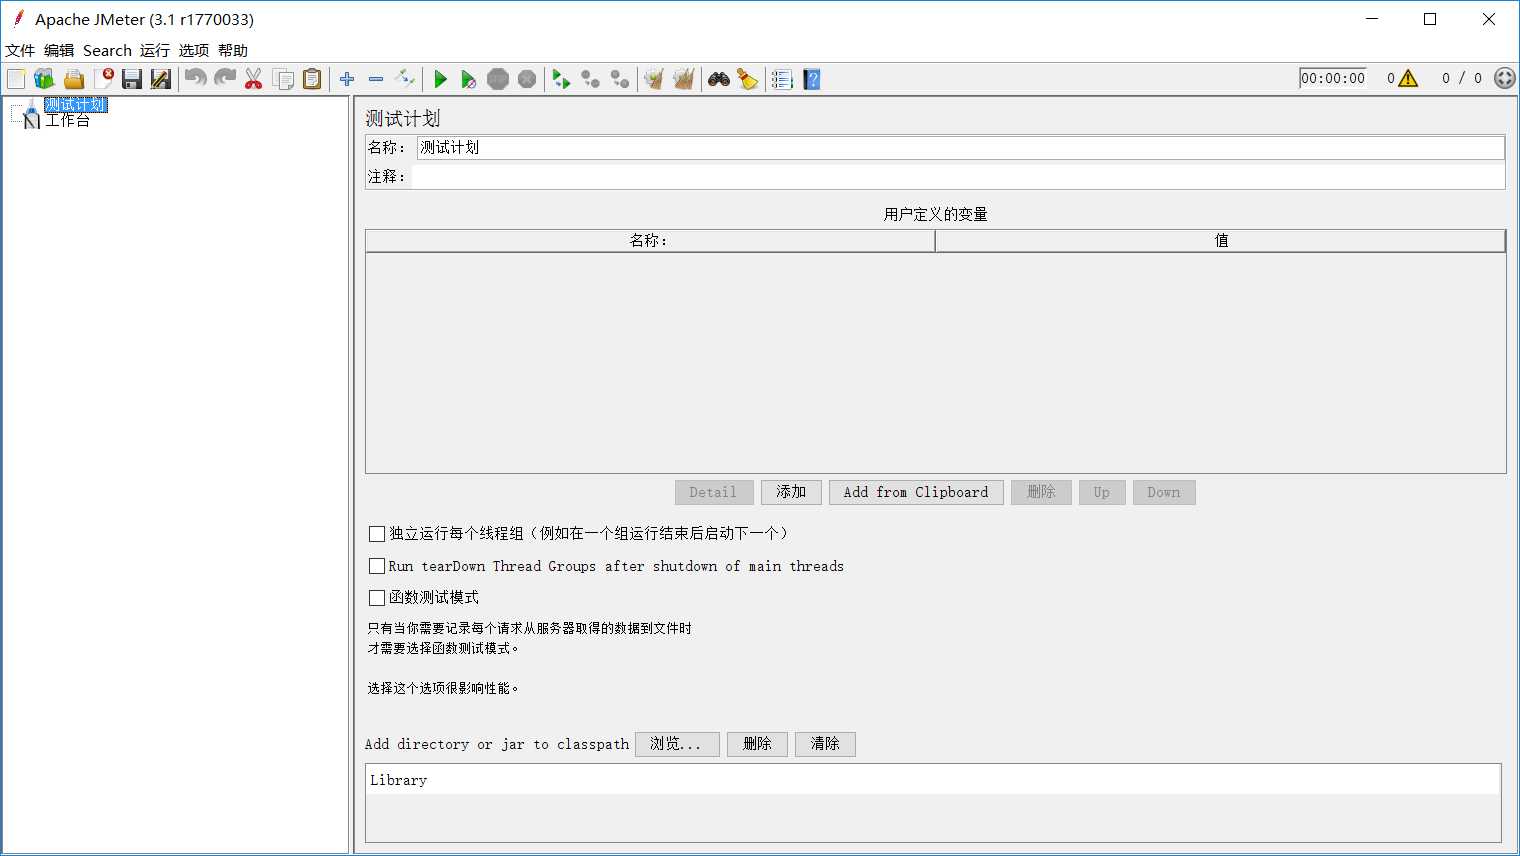Enable 独立运行每个线程组 checkbox
Viewport: 1520px width, 856px height.
377,534
